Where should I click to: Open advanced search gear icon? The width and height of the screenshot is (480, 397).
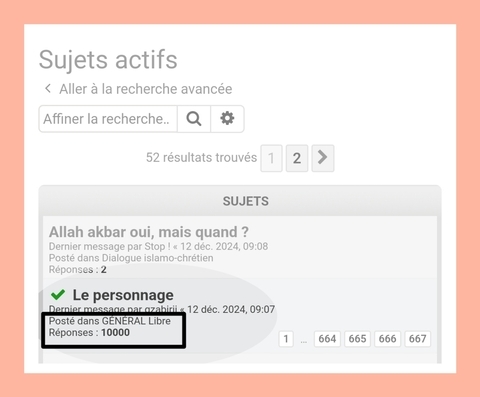pyautogui.click(x=227, y=119)
